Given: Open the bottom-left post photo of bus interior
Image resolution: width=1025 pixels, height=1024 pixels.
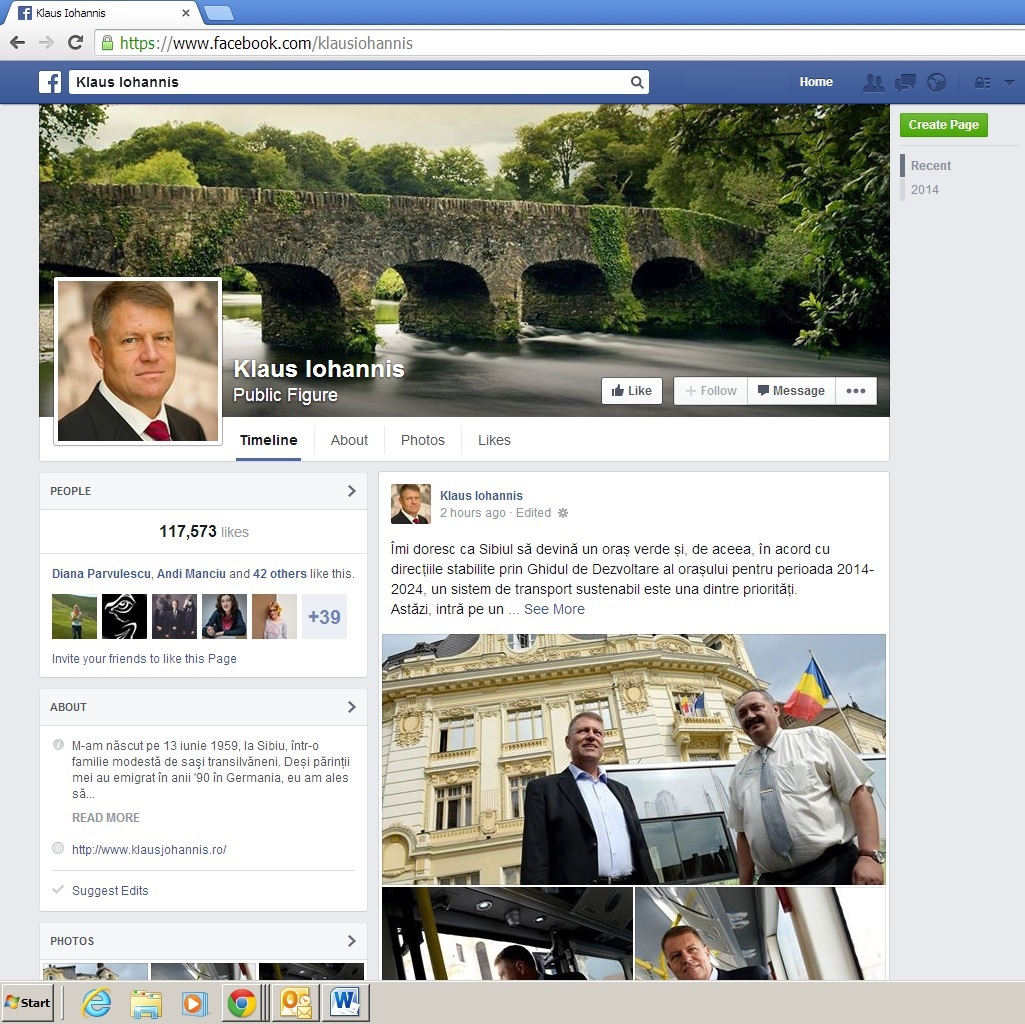Looking at the screenshot, I should coord(507,934).
